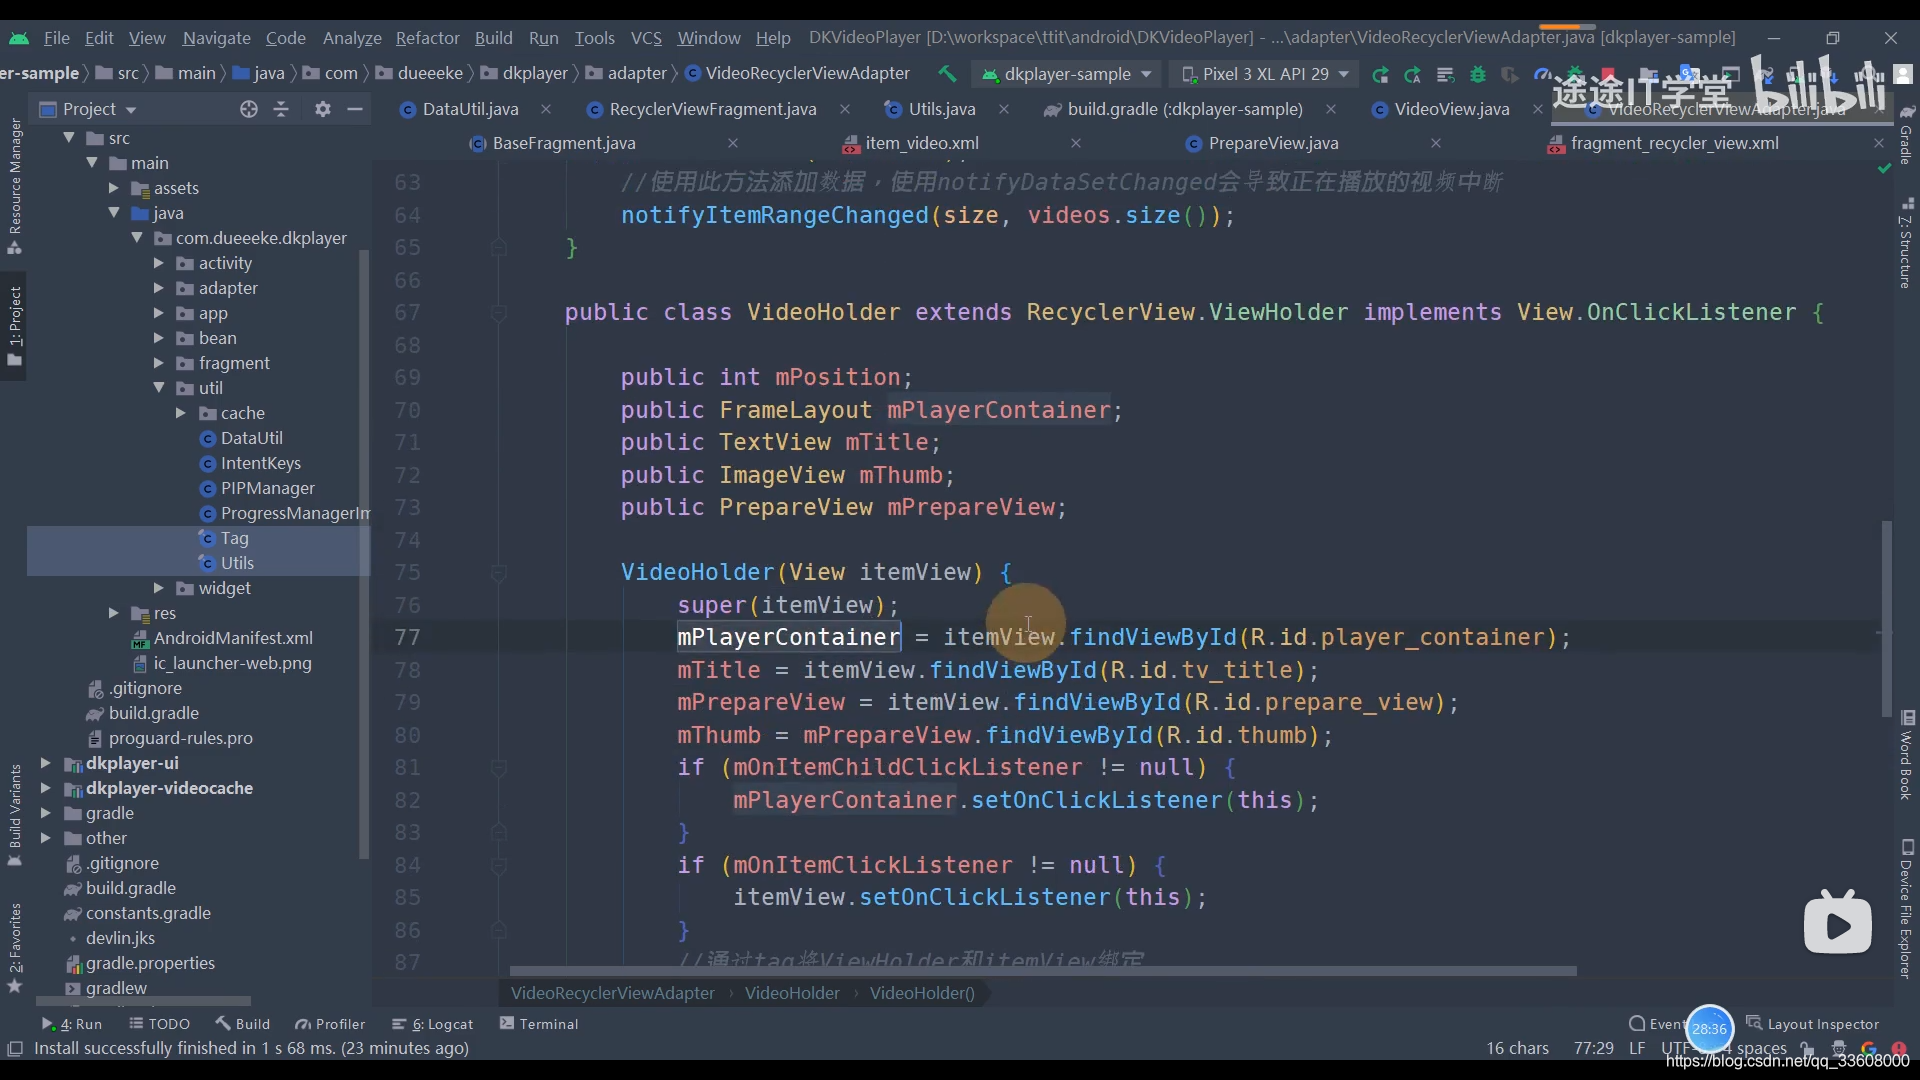Open Project panel settings gear
This screenshot has width=1920, height=1080.
tap(322, 109)
